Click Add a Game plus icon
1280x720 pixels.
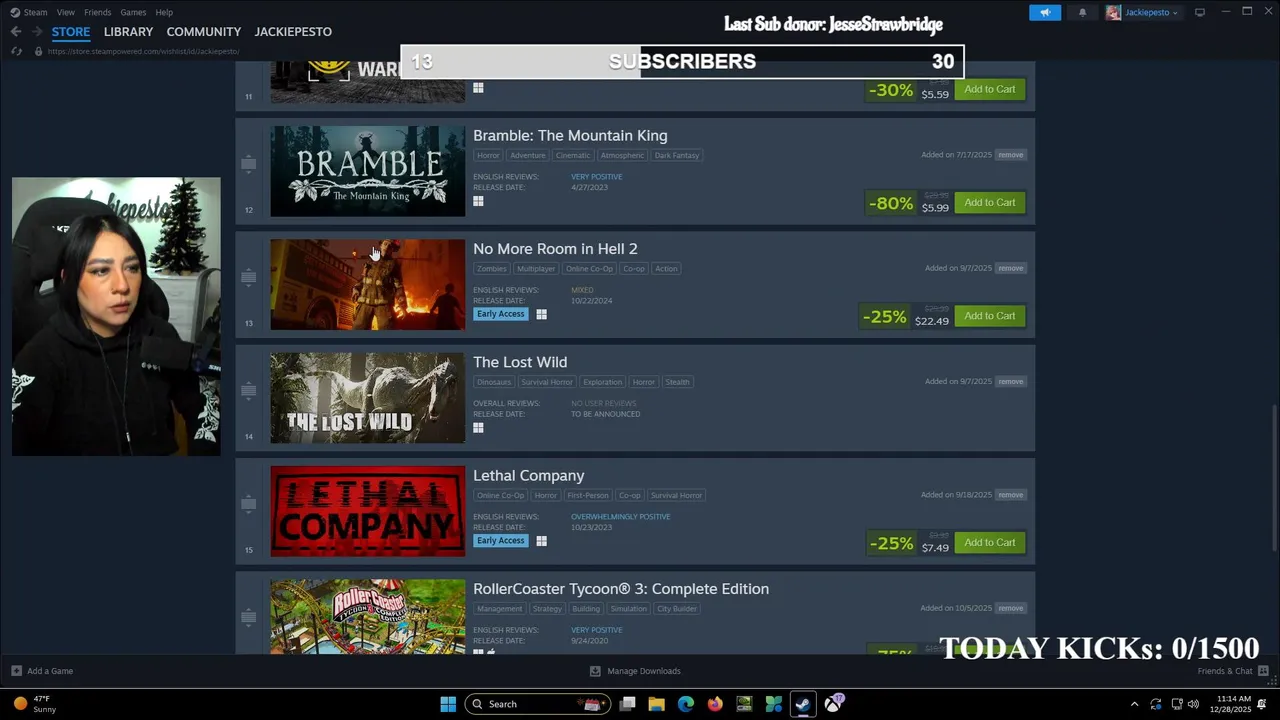tap(16, 671)
